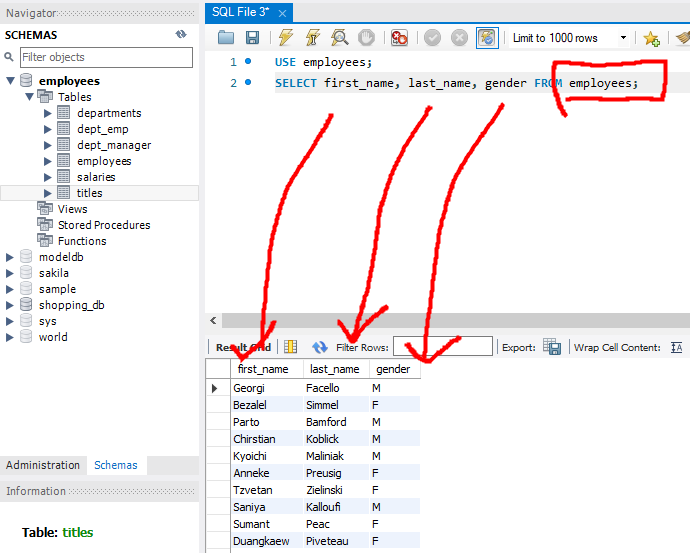Refresh the result set icon
The image size is (690, 553).
(320, 348)
